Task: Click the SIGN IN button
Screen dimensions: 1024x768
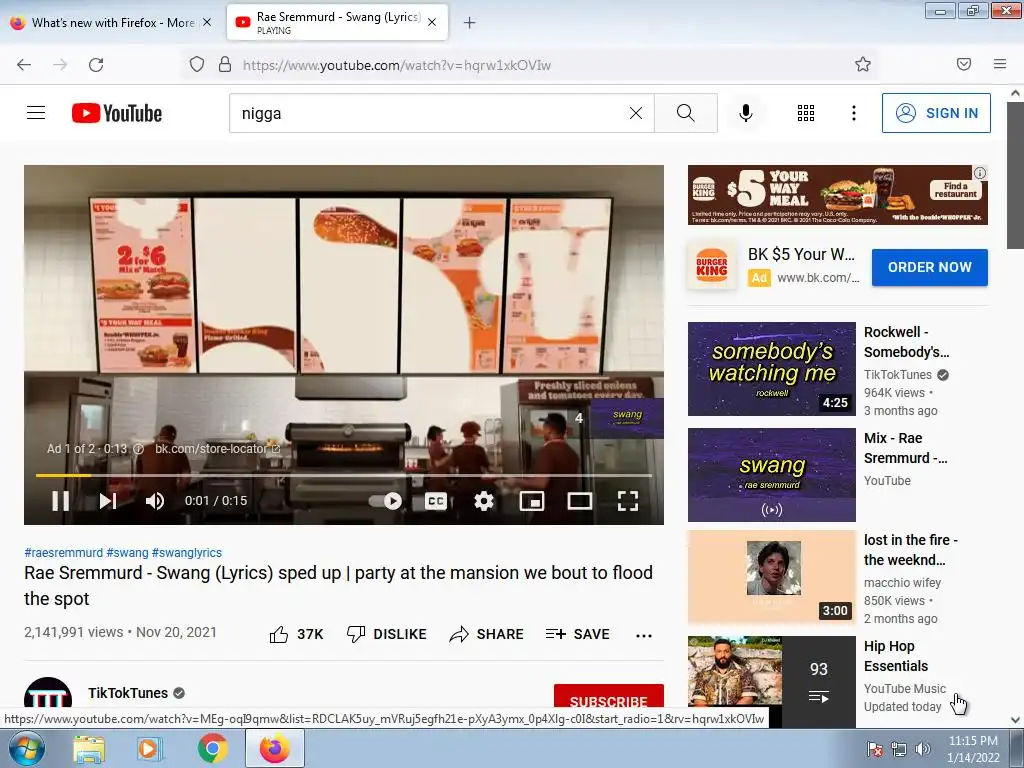Action: [x=936, y=113]
